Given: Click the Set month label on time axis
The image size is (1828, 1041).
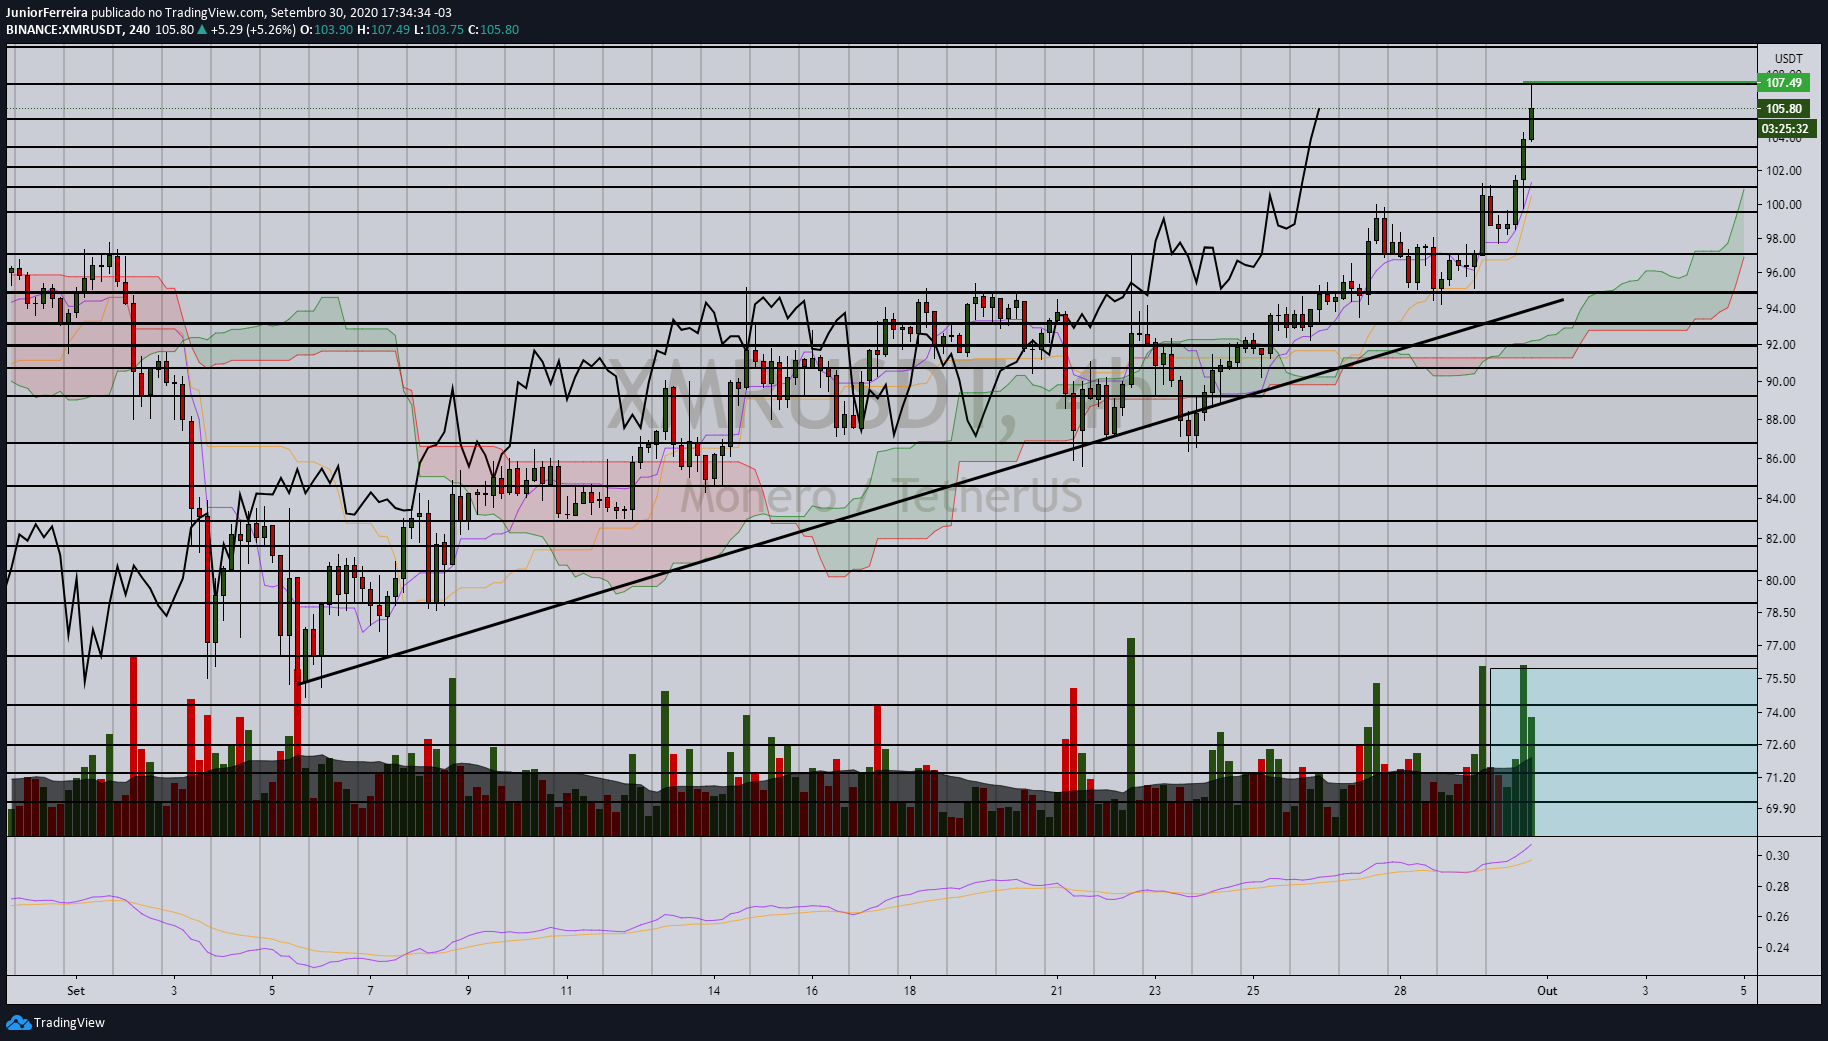Looking at the screenshot, I should pyautogui.click(x=76, y=991).
